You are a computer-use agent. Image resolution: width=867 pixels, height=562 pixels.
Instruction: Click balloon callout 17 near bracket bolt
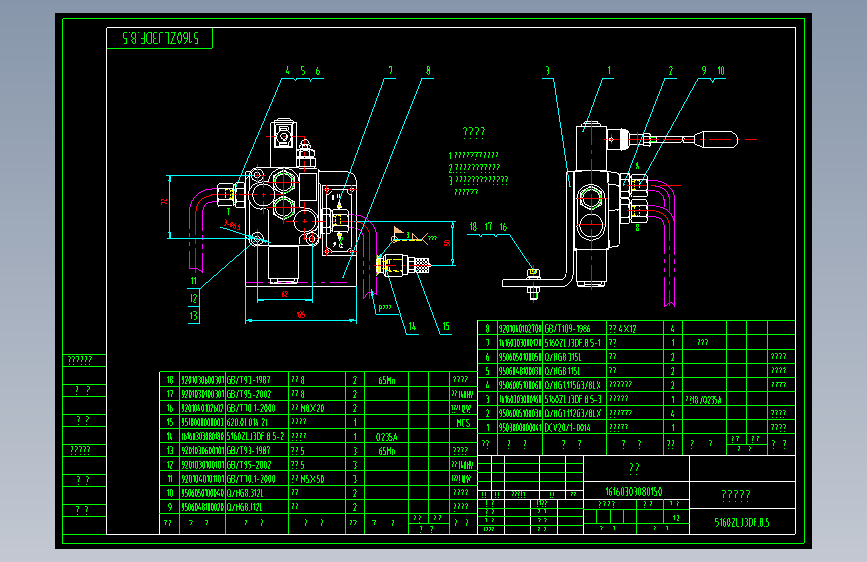[x=488, y=227]
